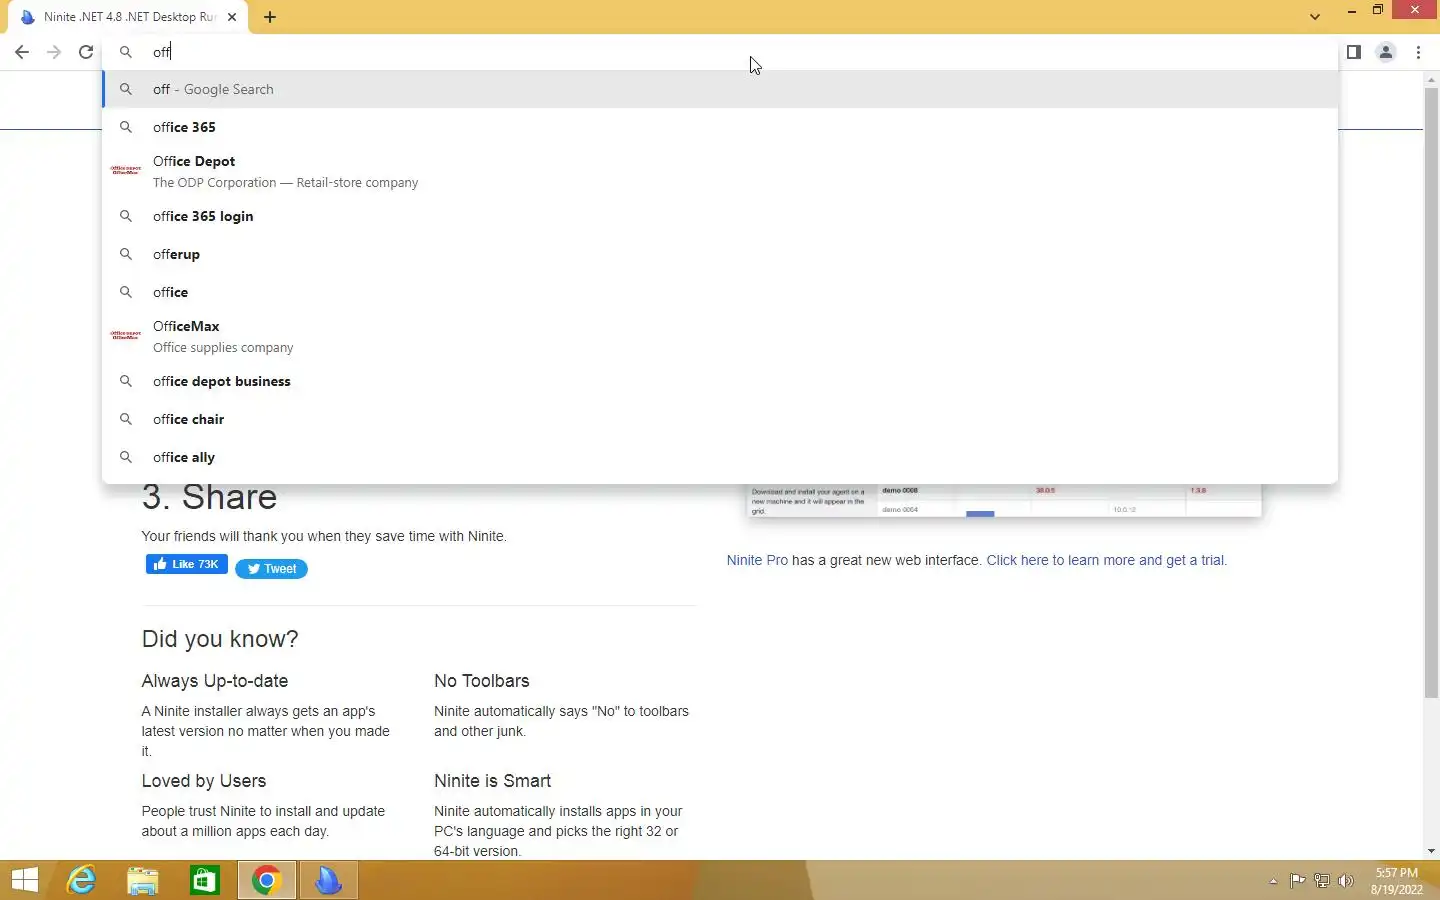Viewport: 1440px width, 900px height.
Task: Click the address bar showing 'off'
Action: click(720, 52)
